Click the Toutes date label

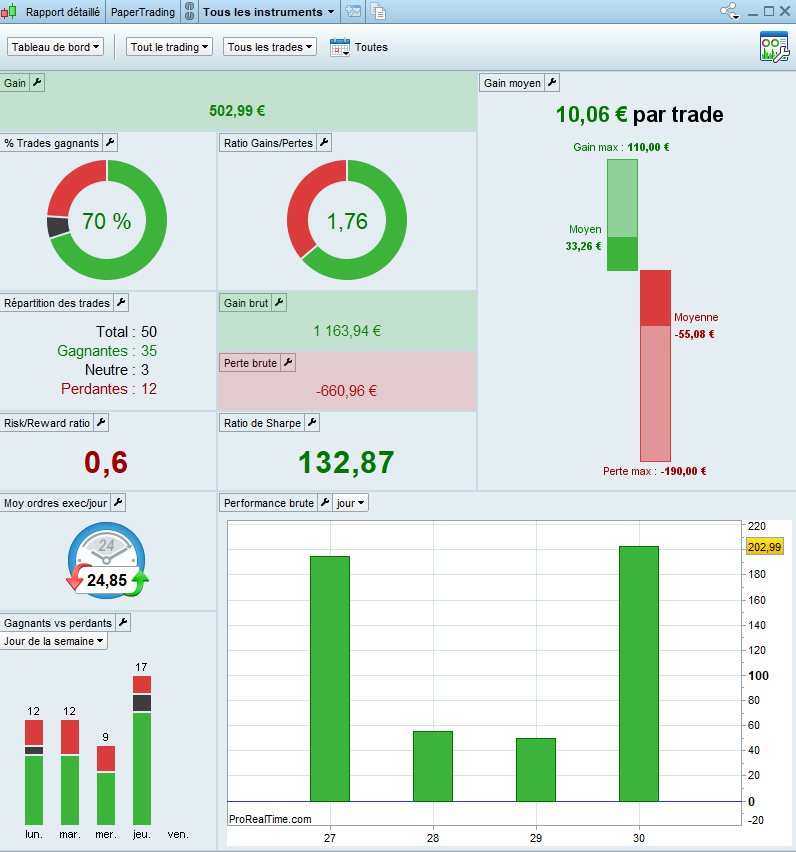click(x=371, y=47)
